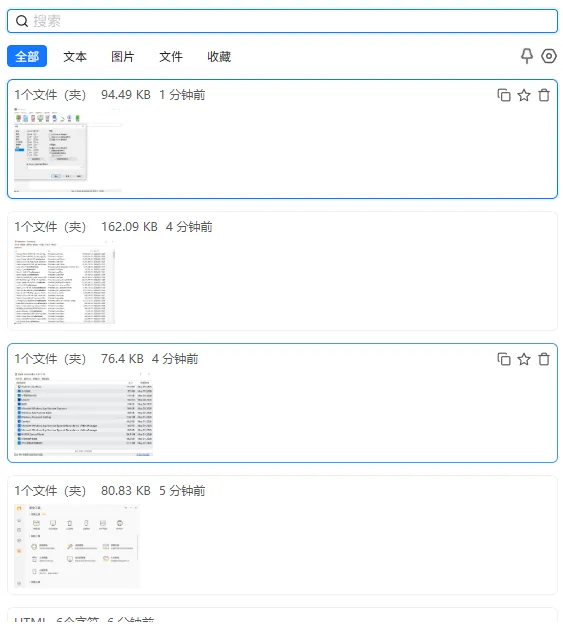The width and height of the screenshot is (563, 628).
Task: Delete the 76.4 KB entry with trash icon
Action: [x=544, y=359]
